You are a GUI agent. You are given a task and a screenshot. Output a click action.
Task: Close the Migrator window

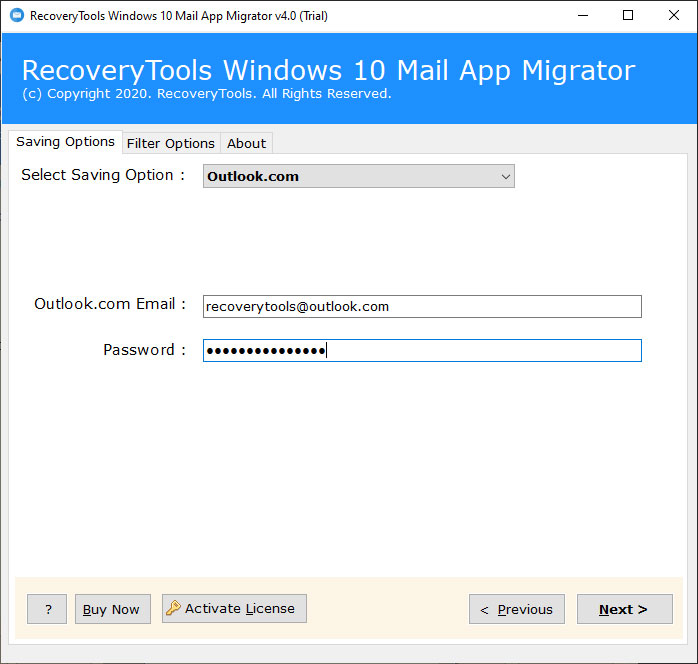(x=674, y=16)
